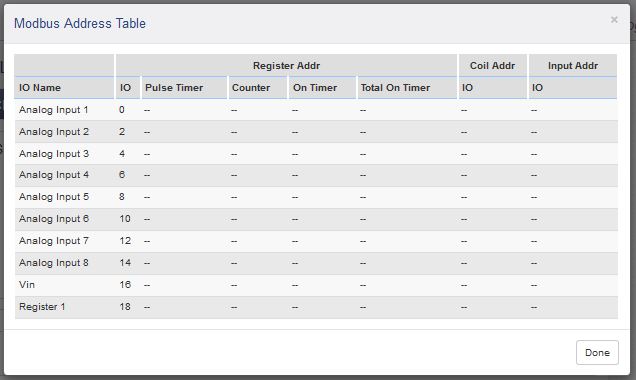
Task: Select the Analog Input 7 name cell
Action: (x=54, y=240)
